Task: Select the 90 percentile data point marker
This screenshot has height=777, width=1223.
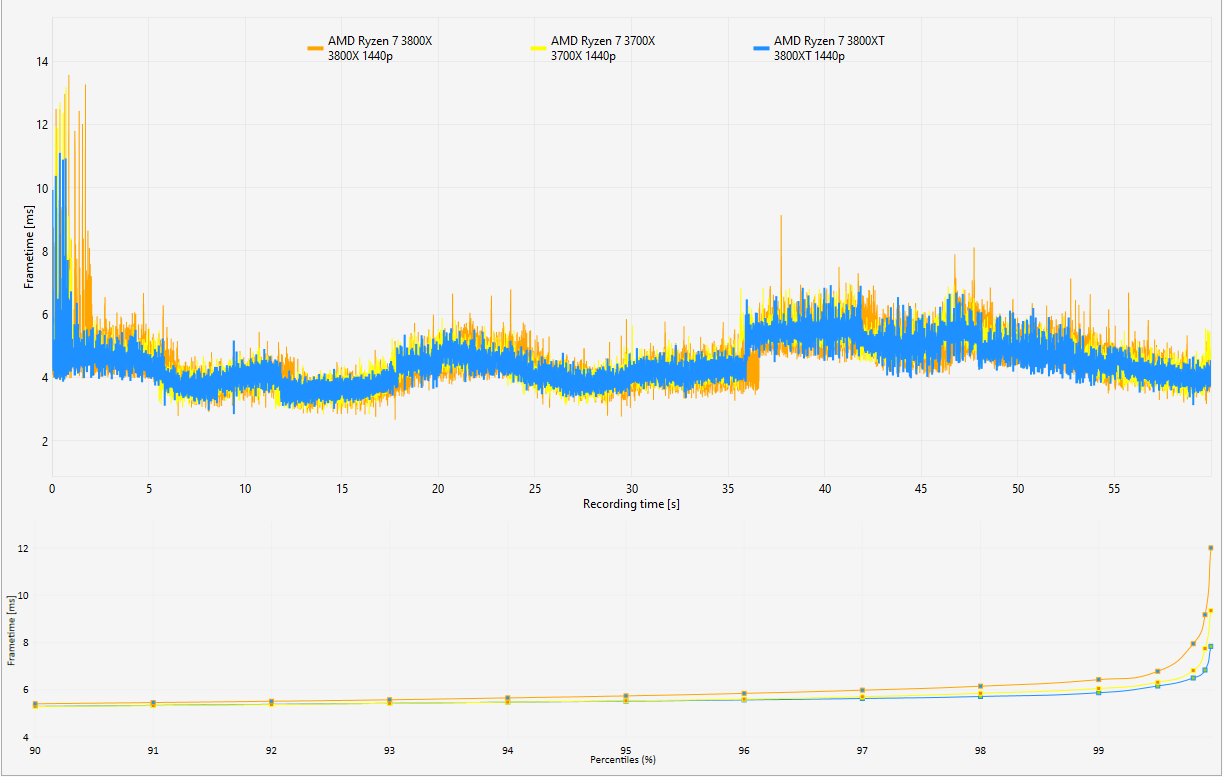Action: point(35,704)
